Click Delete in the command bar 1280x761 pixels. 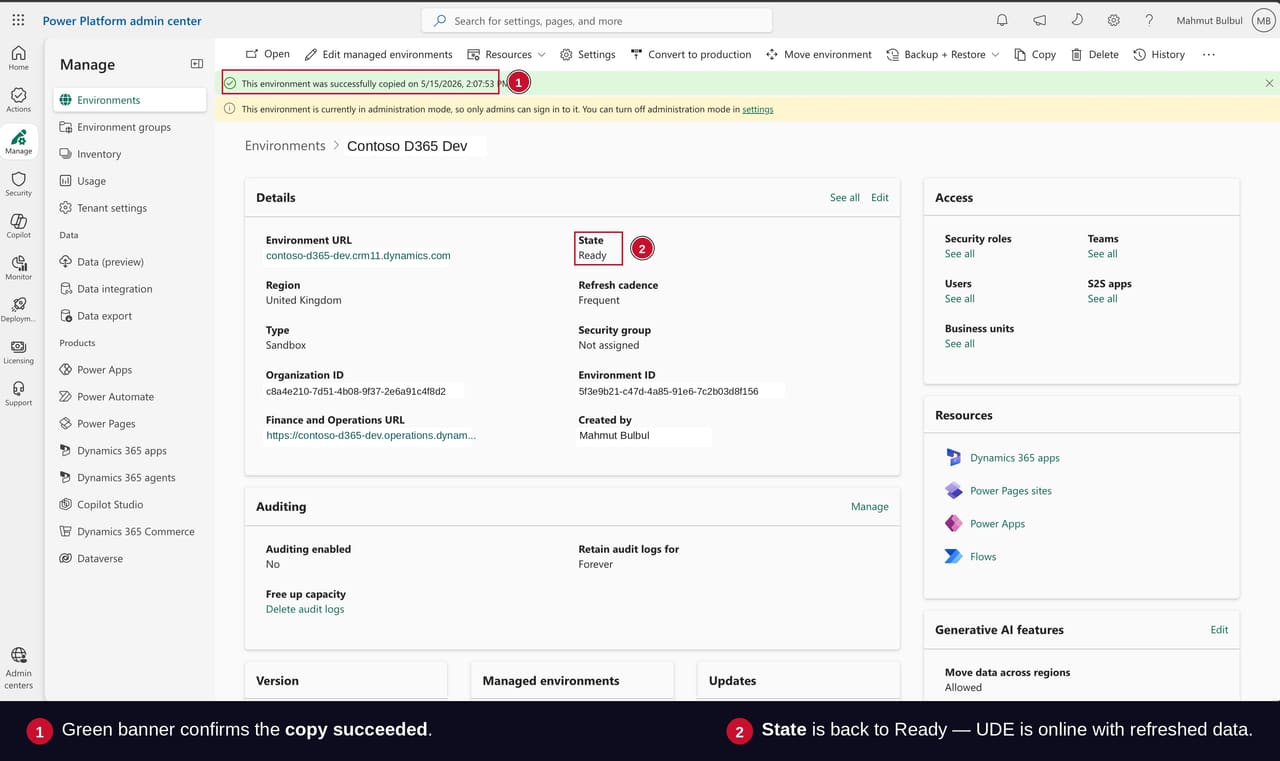1094,54
